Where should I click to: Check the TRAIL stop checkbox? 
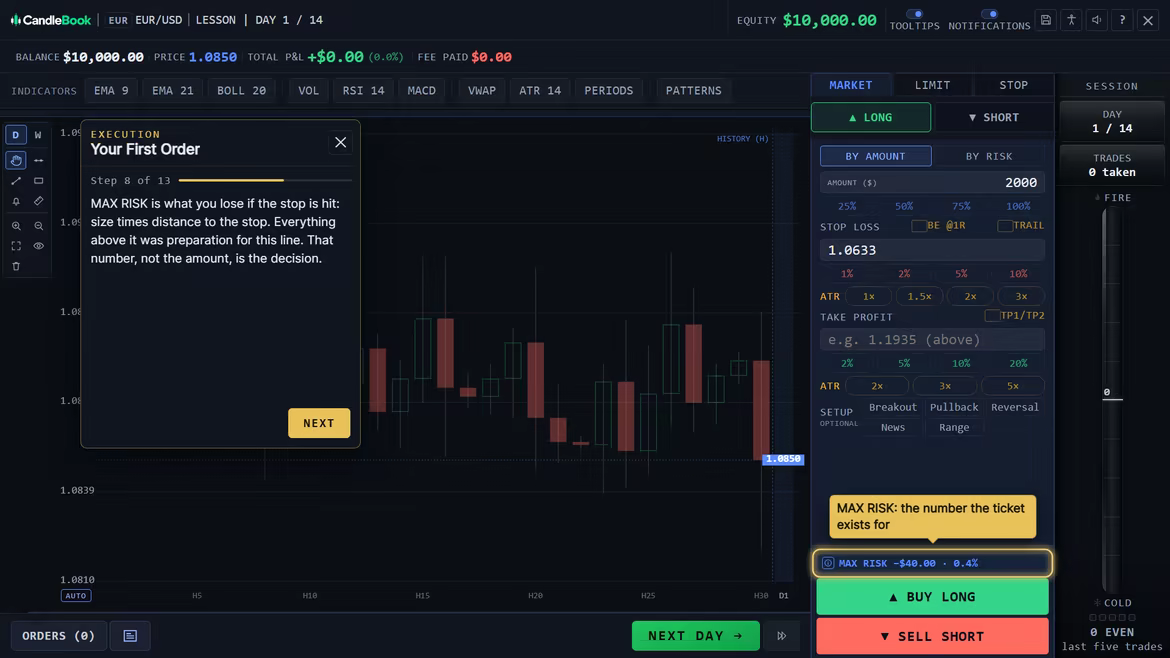pos(1005,225)
